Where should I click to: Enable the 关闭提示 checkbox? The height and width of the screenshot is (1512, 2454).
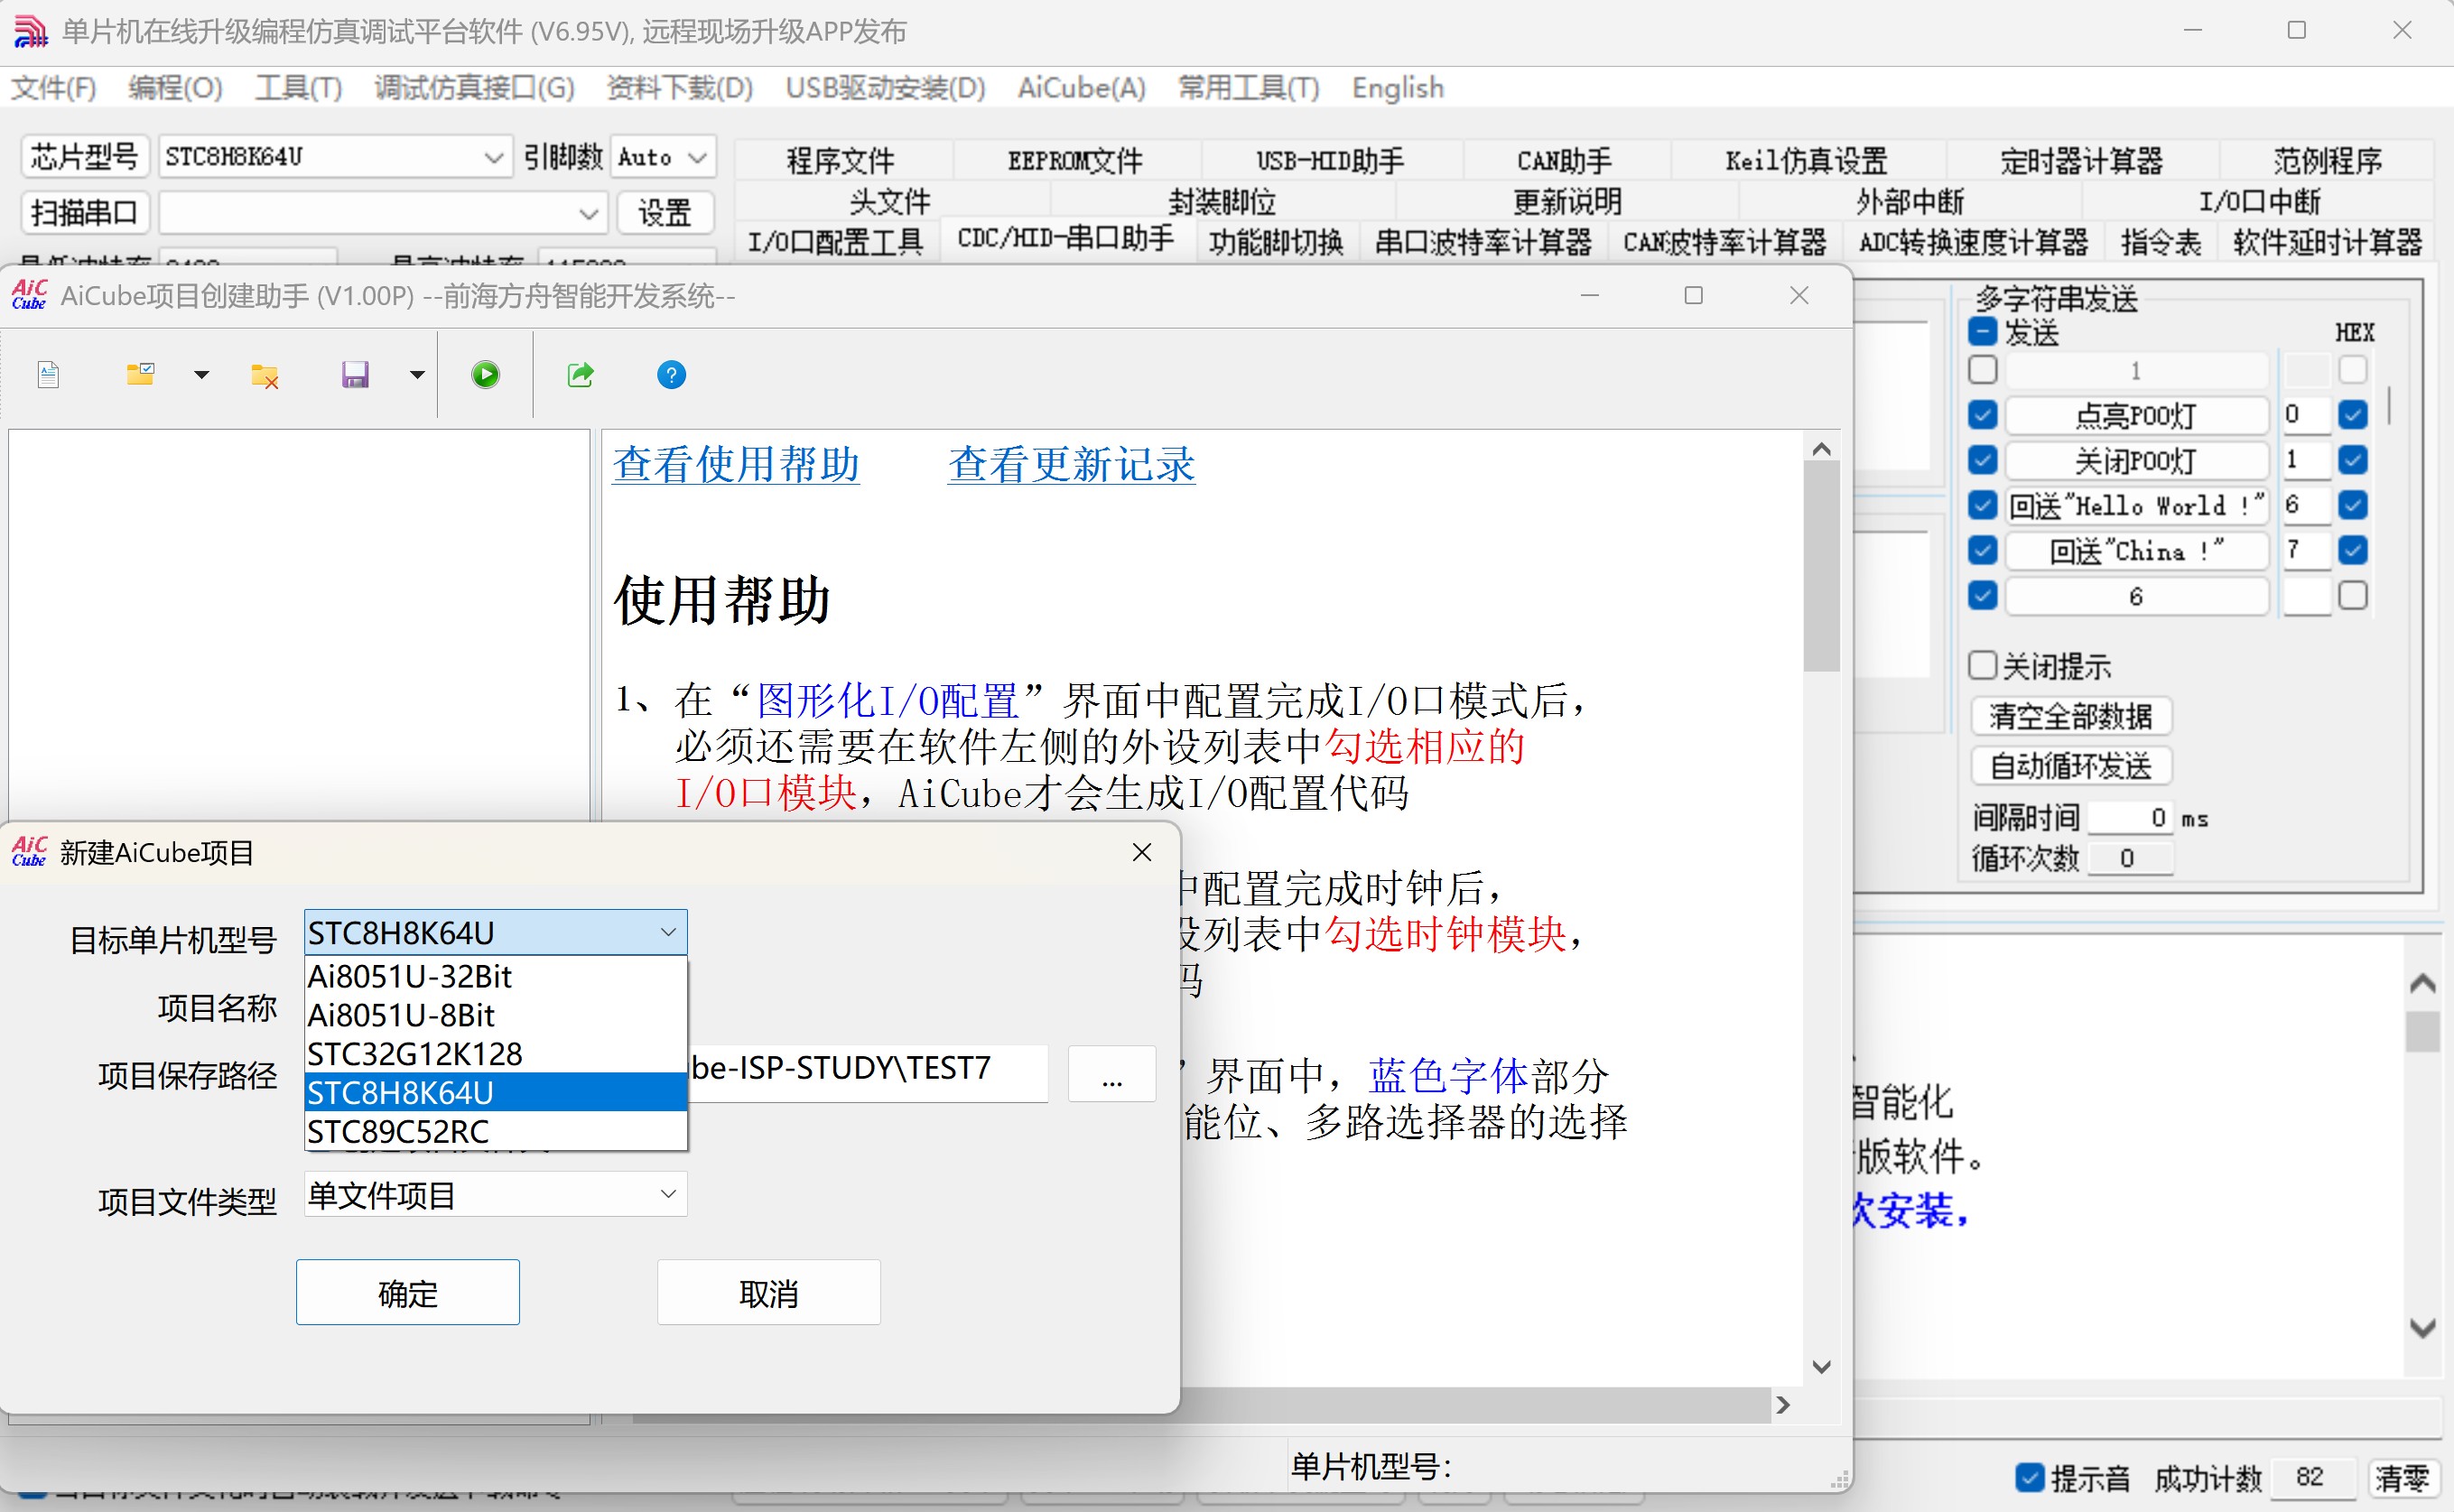pyautogui.click(x=1983, y=666)
